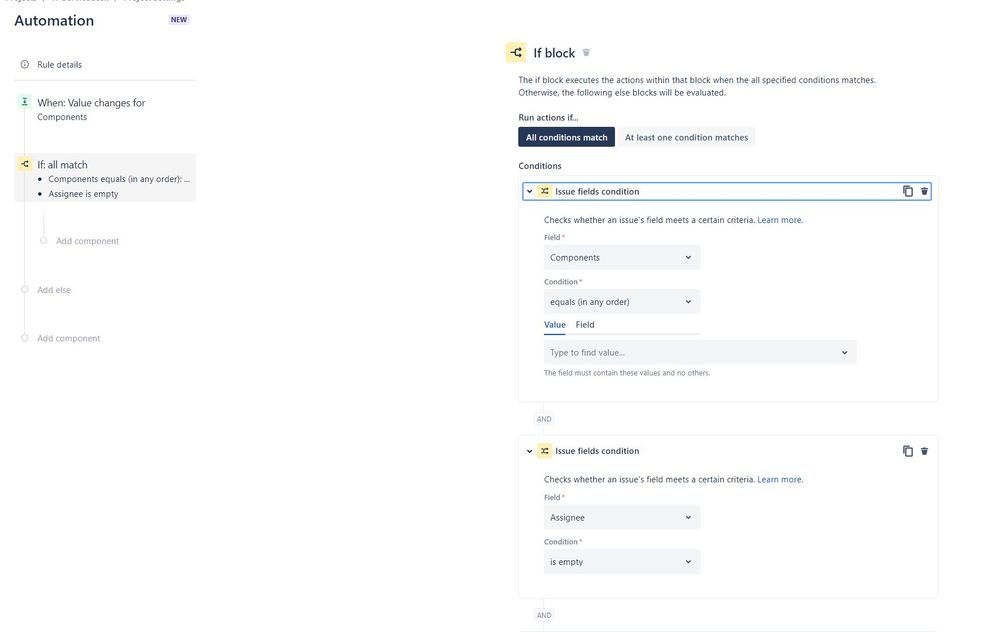Duplicate the Components issue fields condition
This screenshot has width=999, height=632.
(x=908, y=191)
